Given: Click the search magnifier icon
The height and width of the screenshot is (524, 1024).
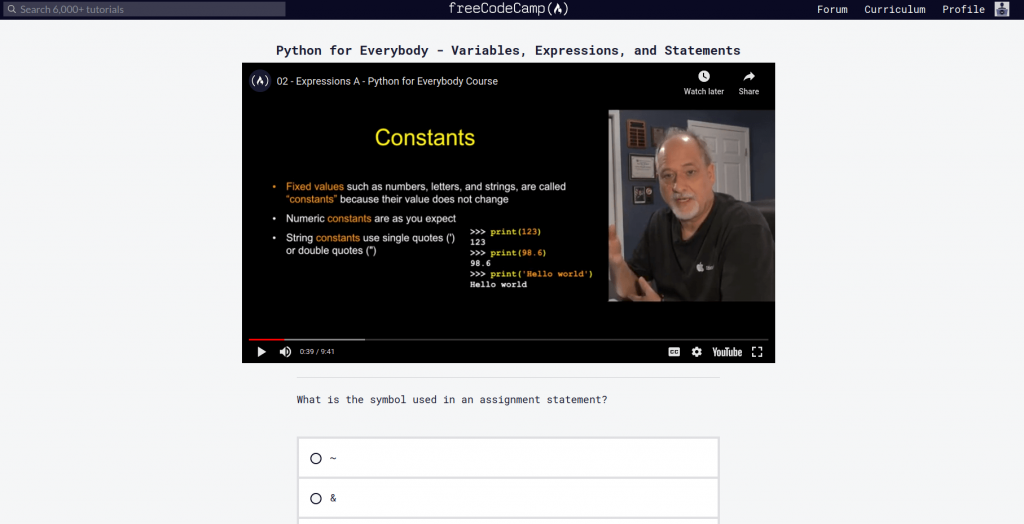Looking at the screenshot, I should coord(12,9).
